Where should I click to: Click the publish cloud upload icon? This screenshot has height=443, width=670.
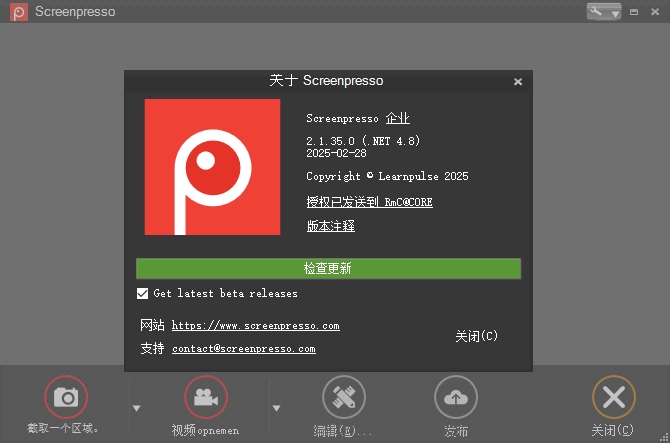[456, 397]
